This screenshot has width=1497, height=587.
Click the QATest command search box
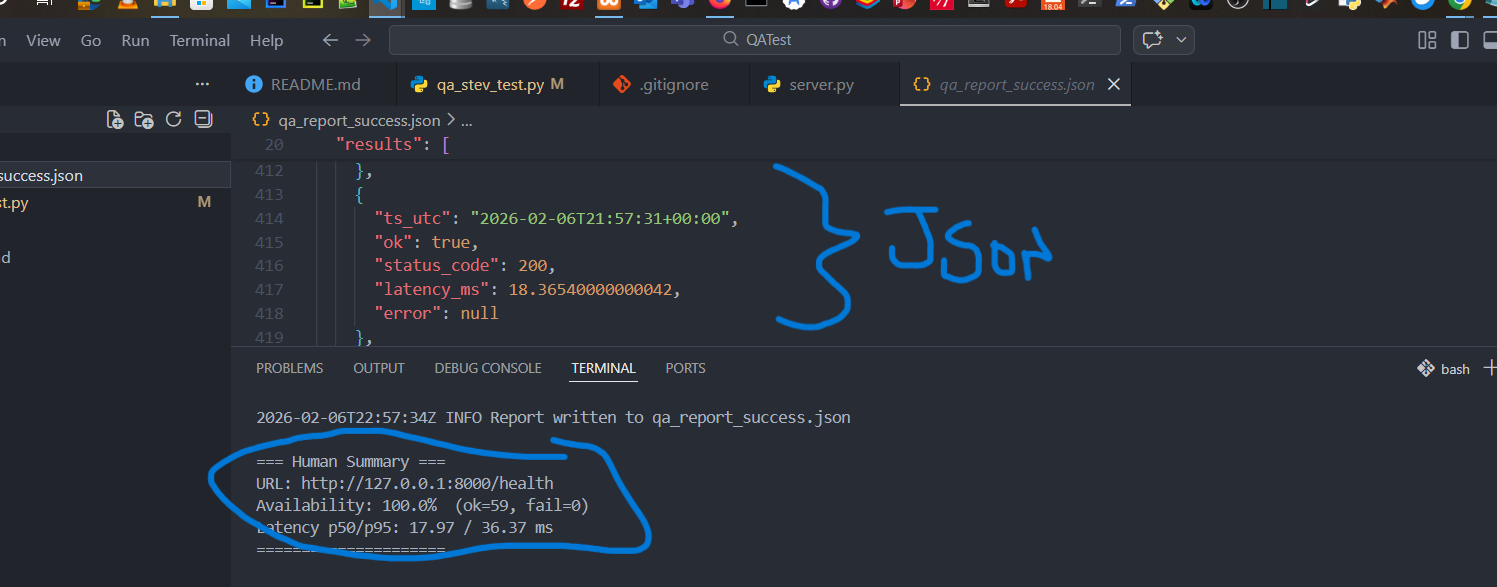pos(754,40)
